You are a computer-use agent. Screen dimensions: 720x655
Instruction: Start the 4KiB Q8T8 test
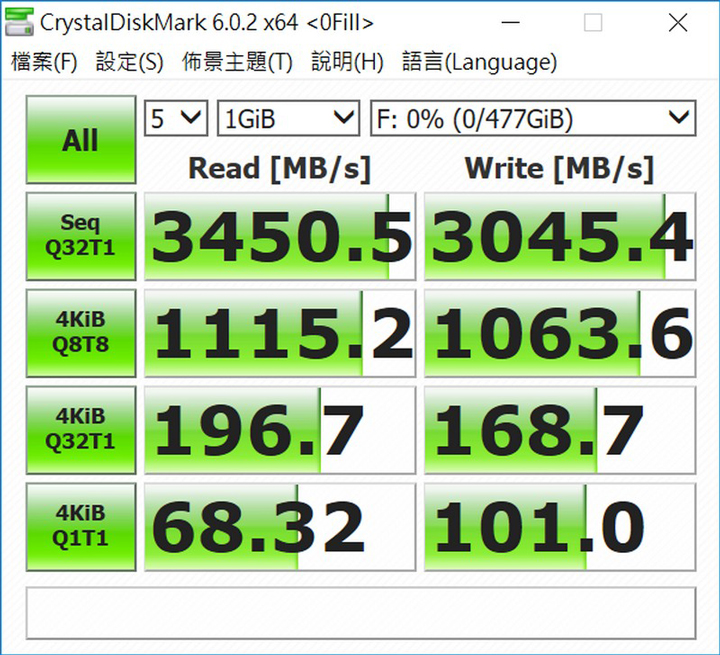pyautogui.click(x=81, y=333)
